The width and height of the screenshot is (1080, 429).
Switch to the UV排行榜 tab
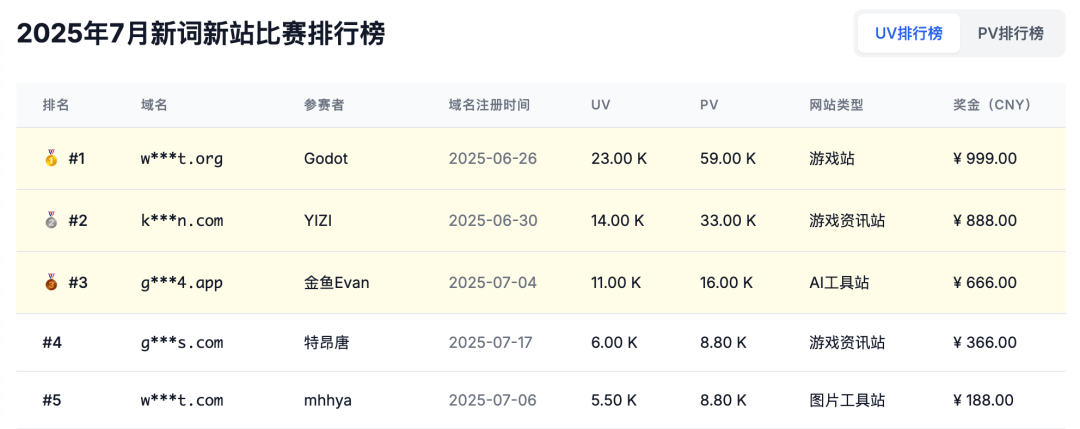point(908,33)
